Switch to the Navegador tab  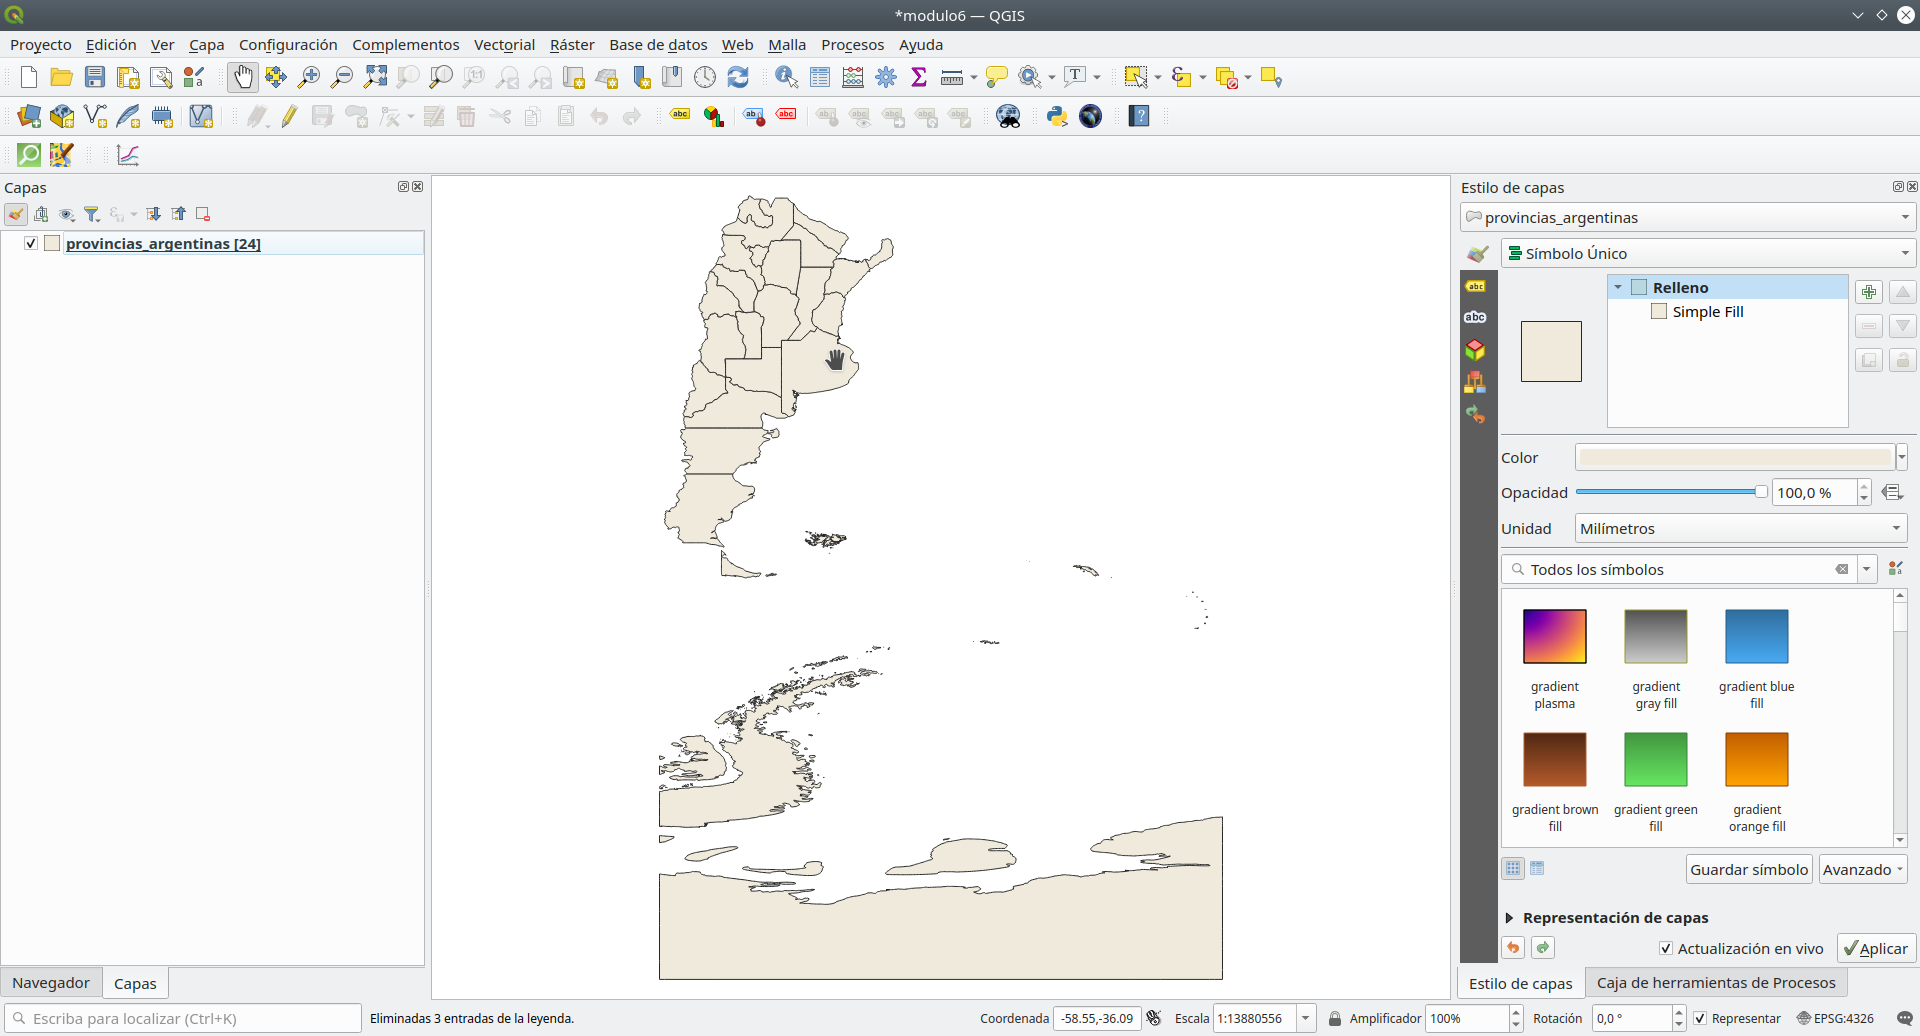[51, 983]
